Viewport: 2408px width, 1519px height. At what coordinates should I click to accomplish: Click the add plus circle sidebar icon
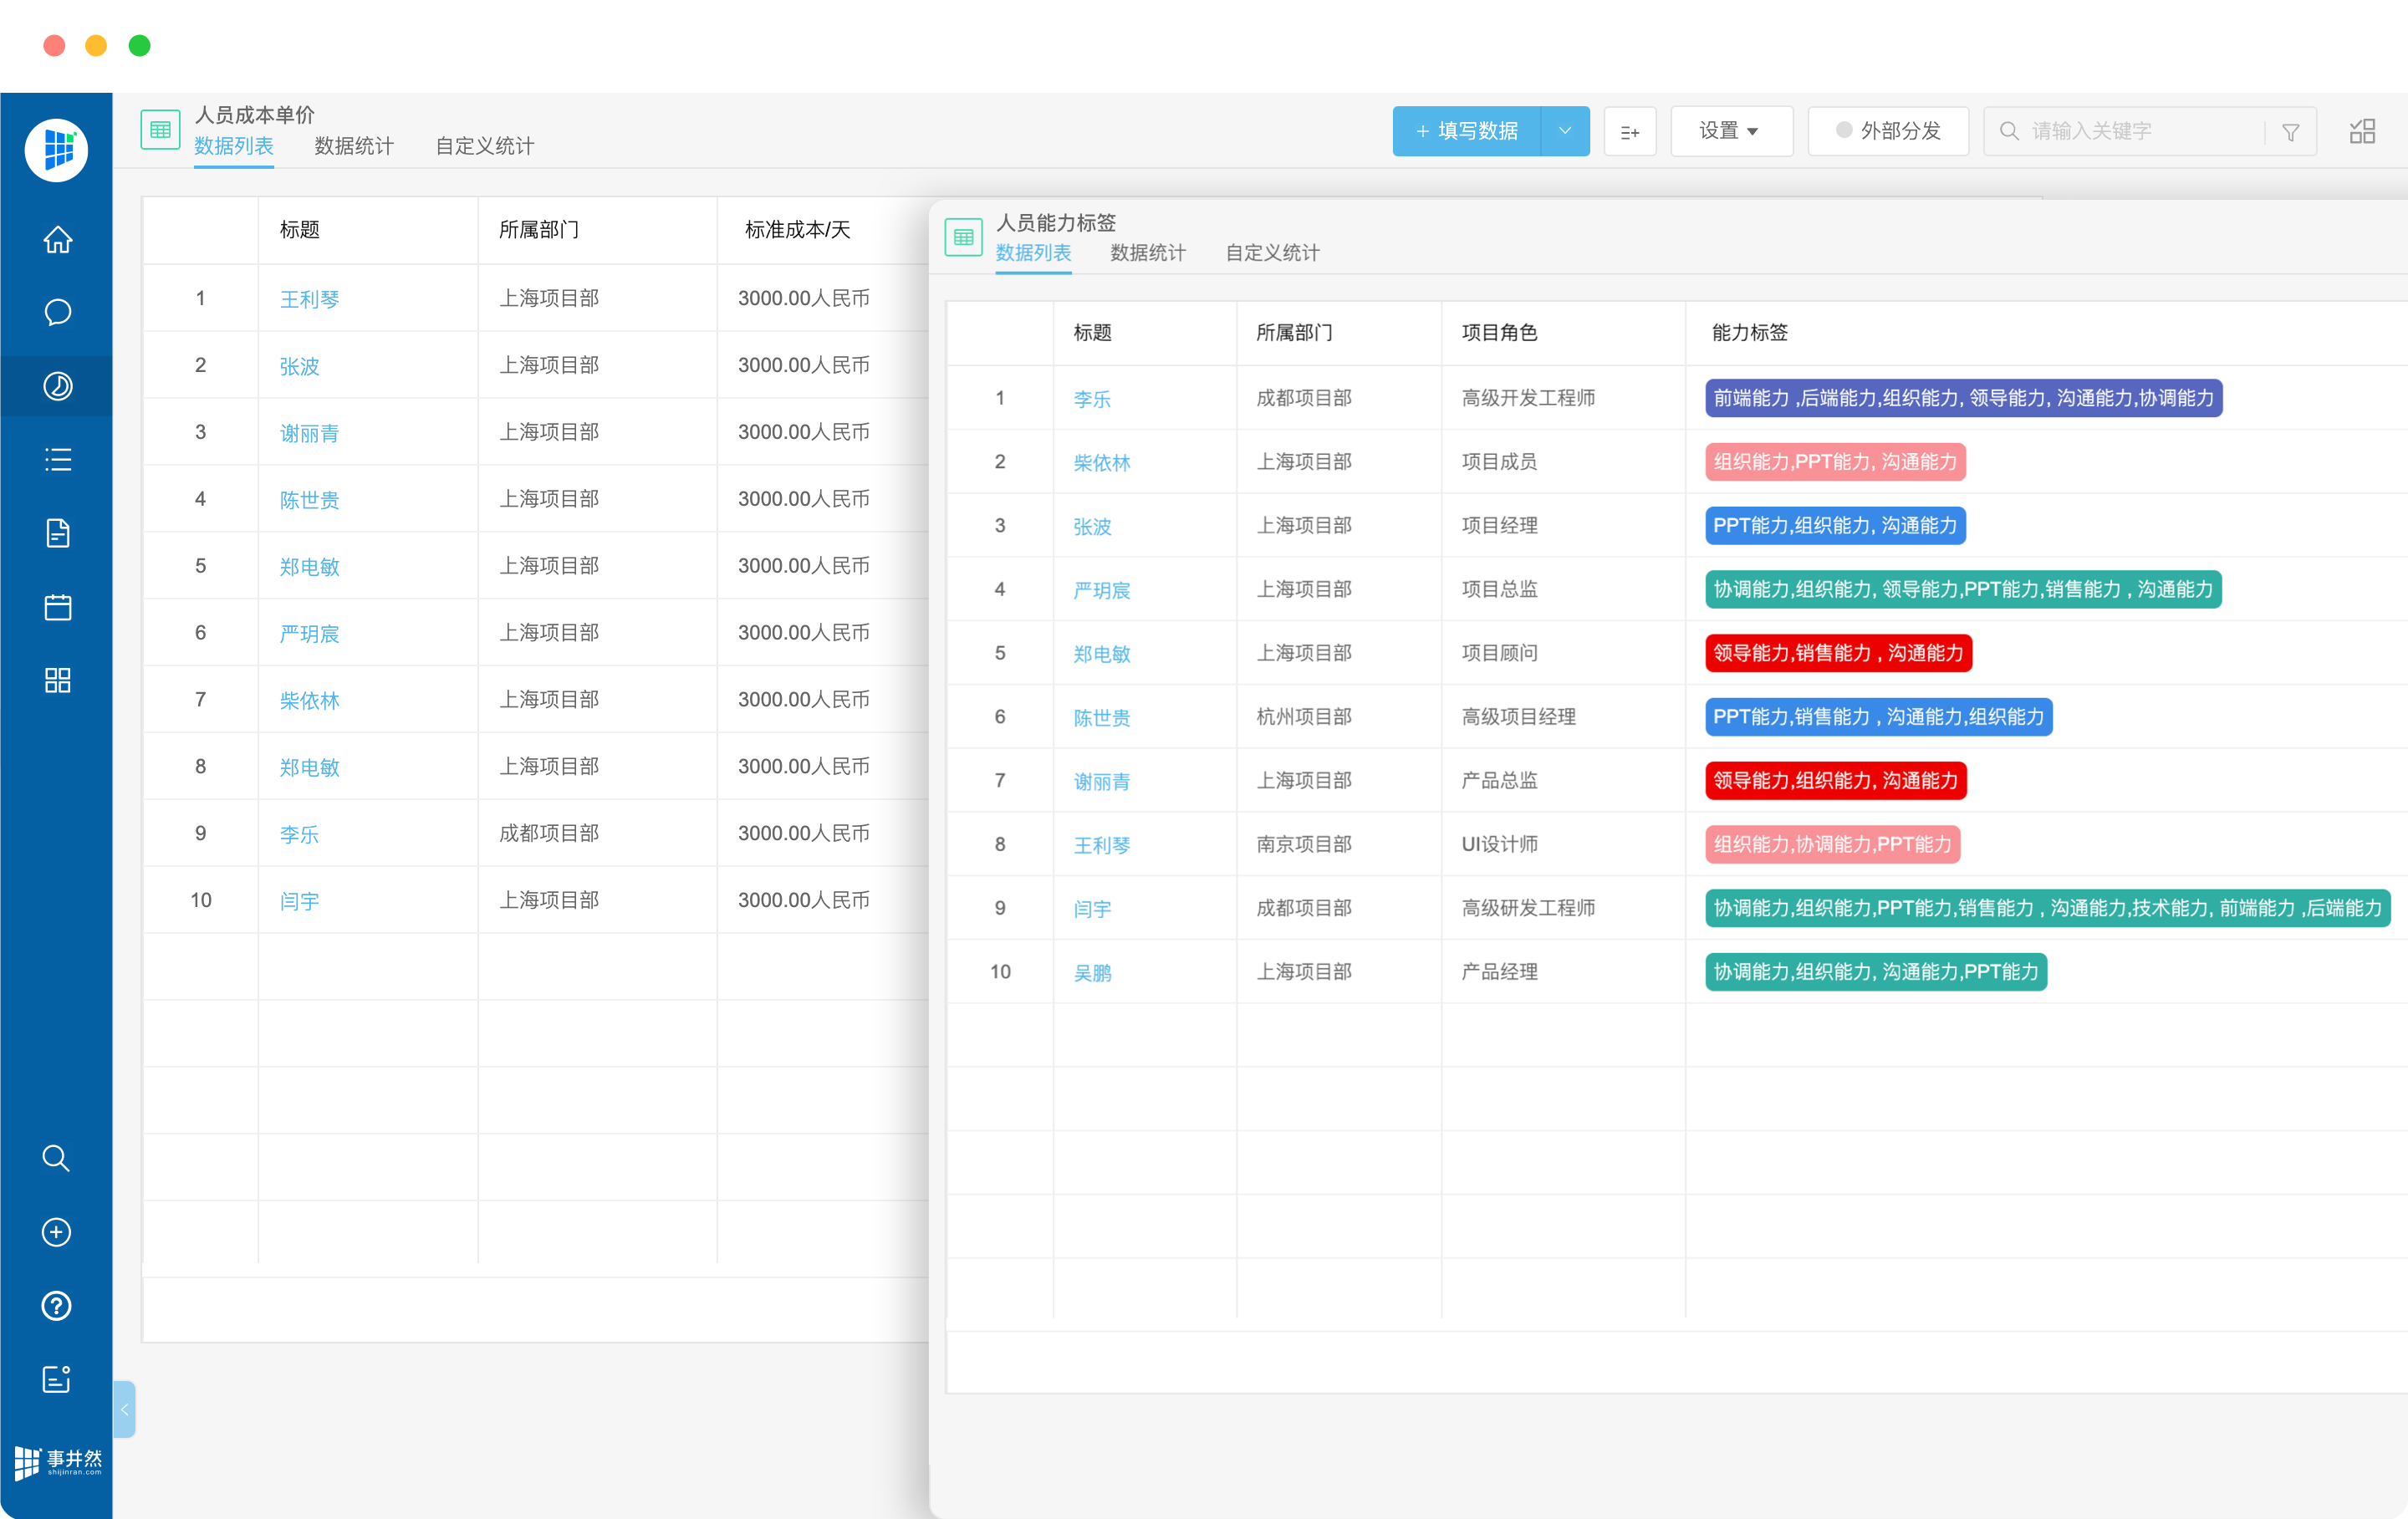tap(56, 1232)
